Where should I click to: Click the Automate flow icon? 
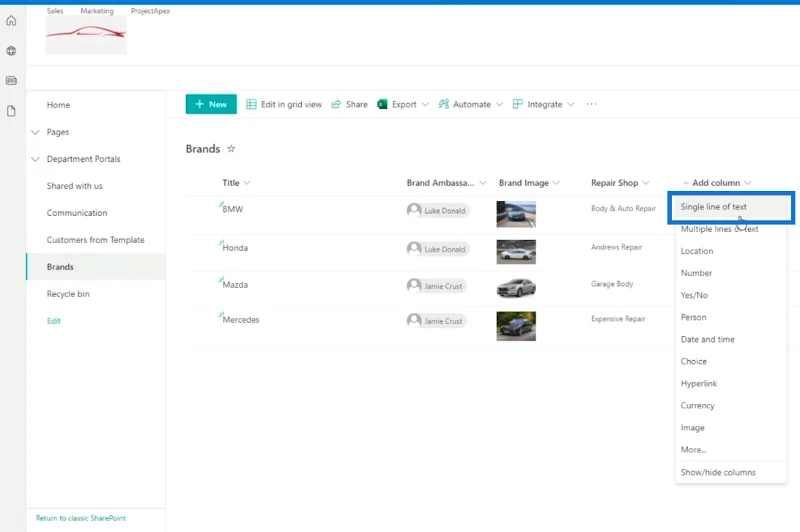pos(444,104)
